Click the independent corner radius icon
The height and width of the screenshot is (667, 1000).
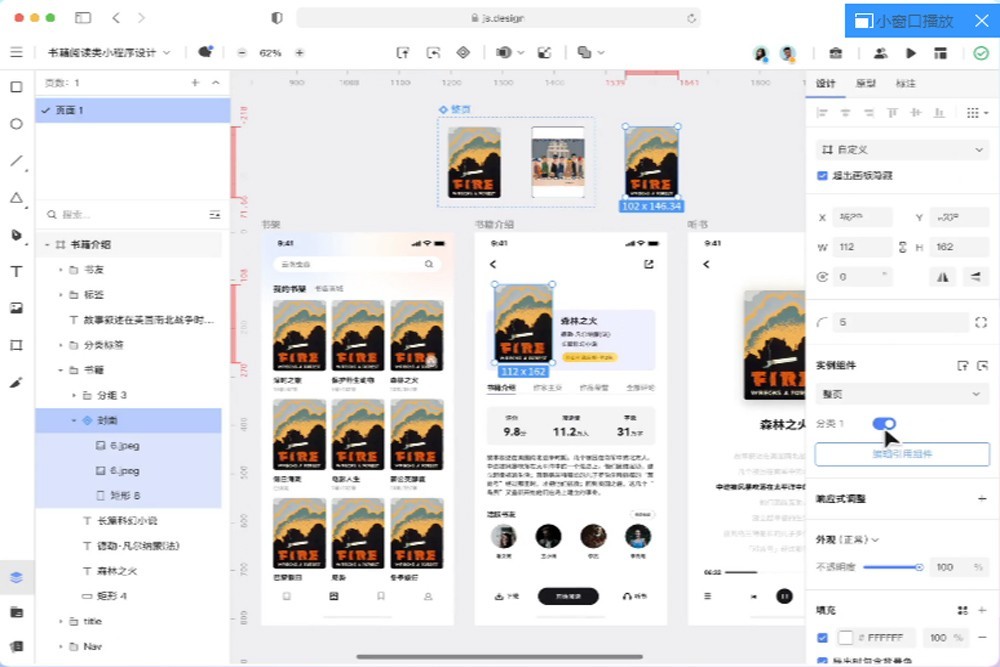point(981,323)
